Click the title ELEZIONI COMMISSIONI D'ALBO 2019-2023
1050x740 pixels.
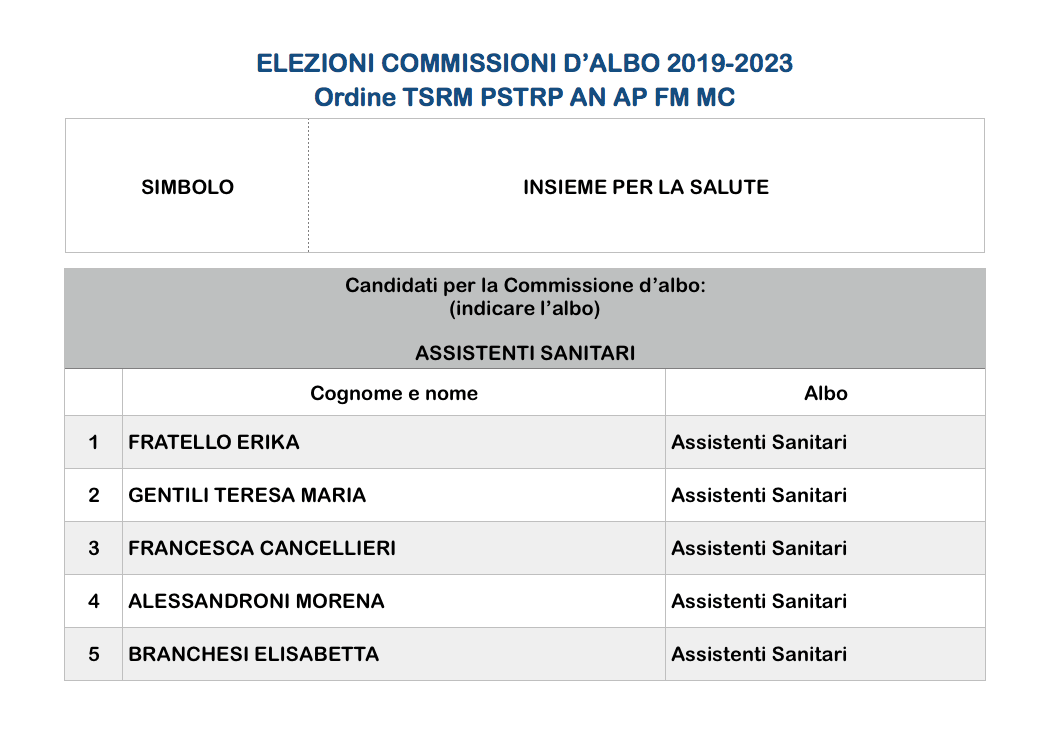(x=524, y=64)
